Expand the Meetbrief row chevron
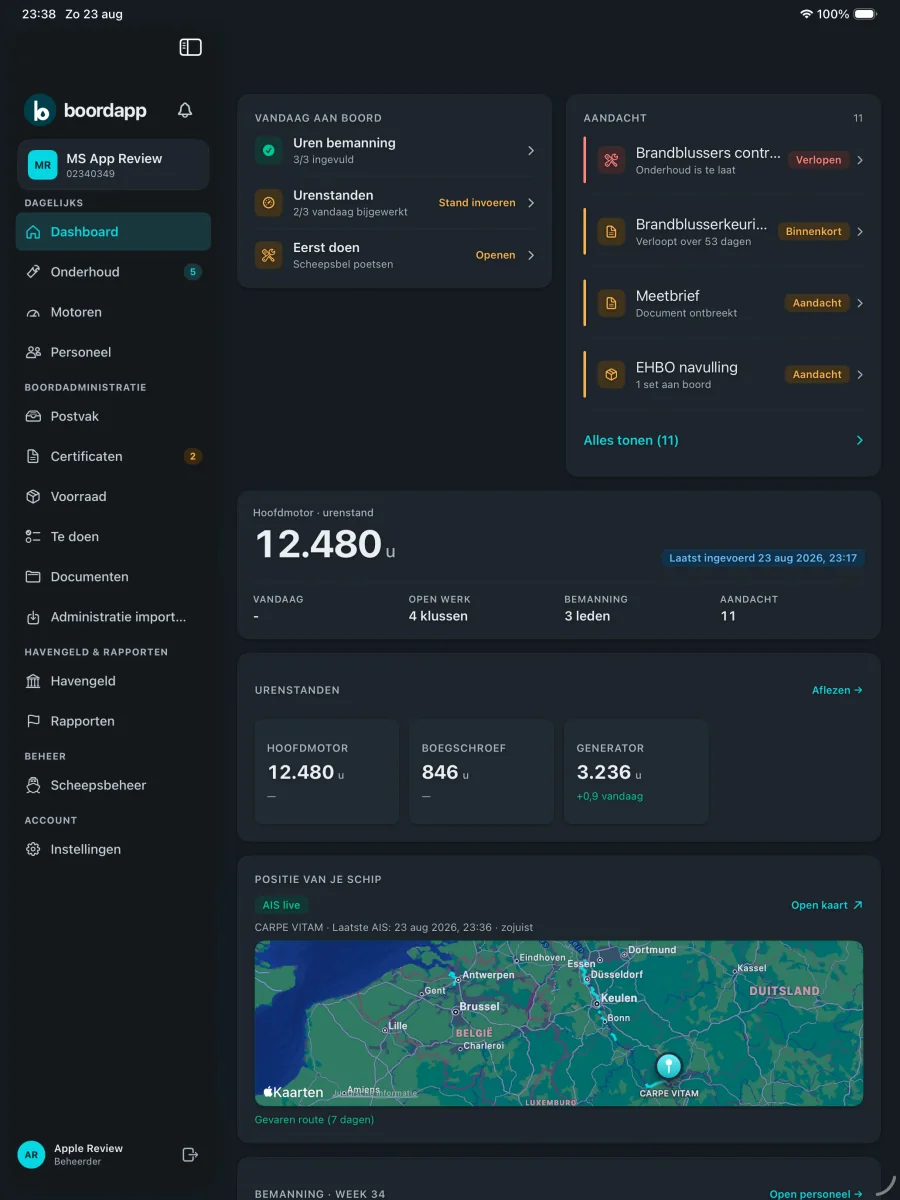 (860, 303)
